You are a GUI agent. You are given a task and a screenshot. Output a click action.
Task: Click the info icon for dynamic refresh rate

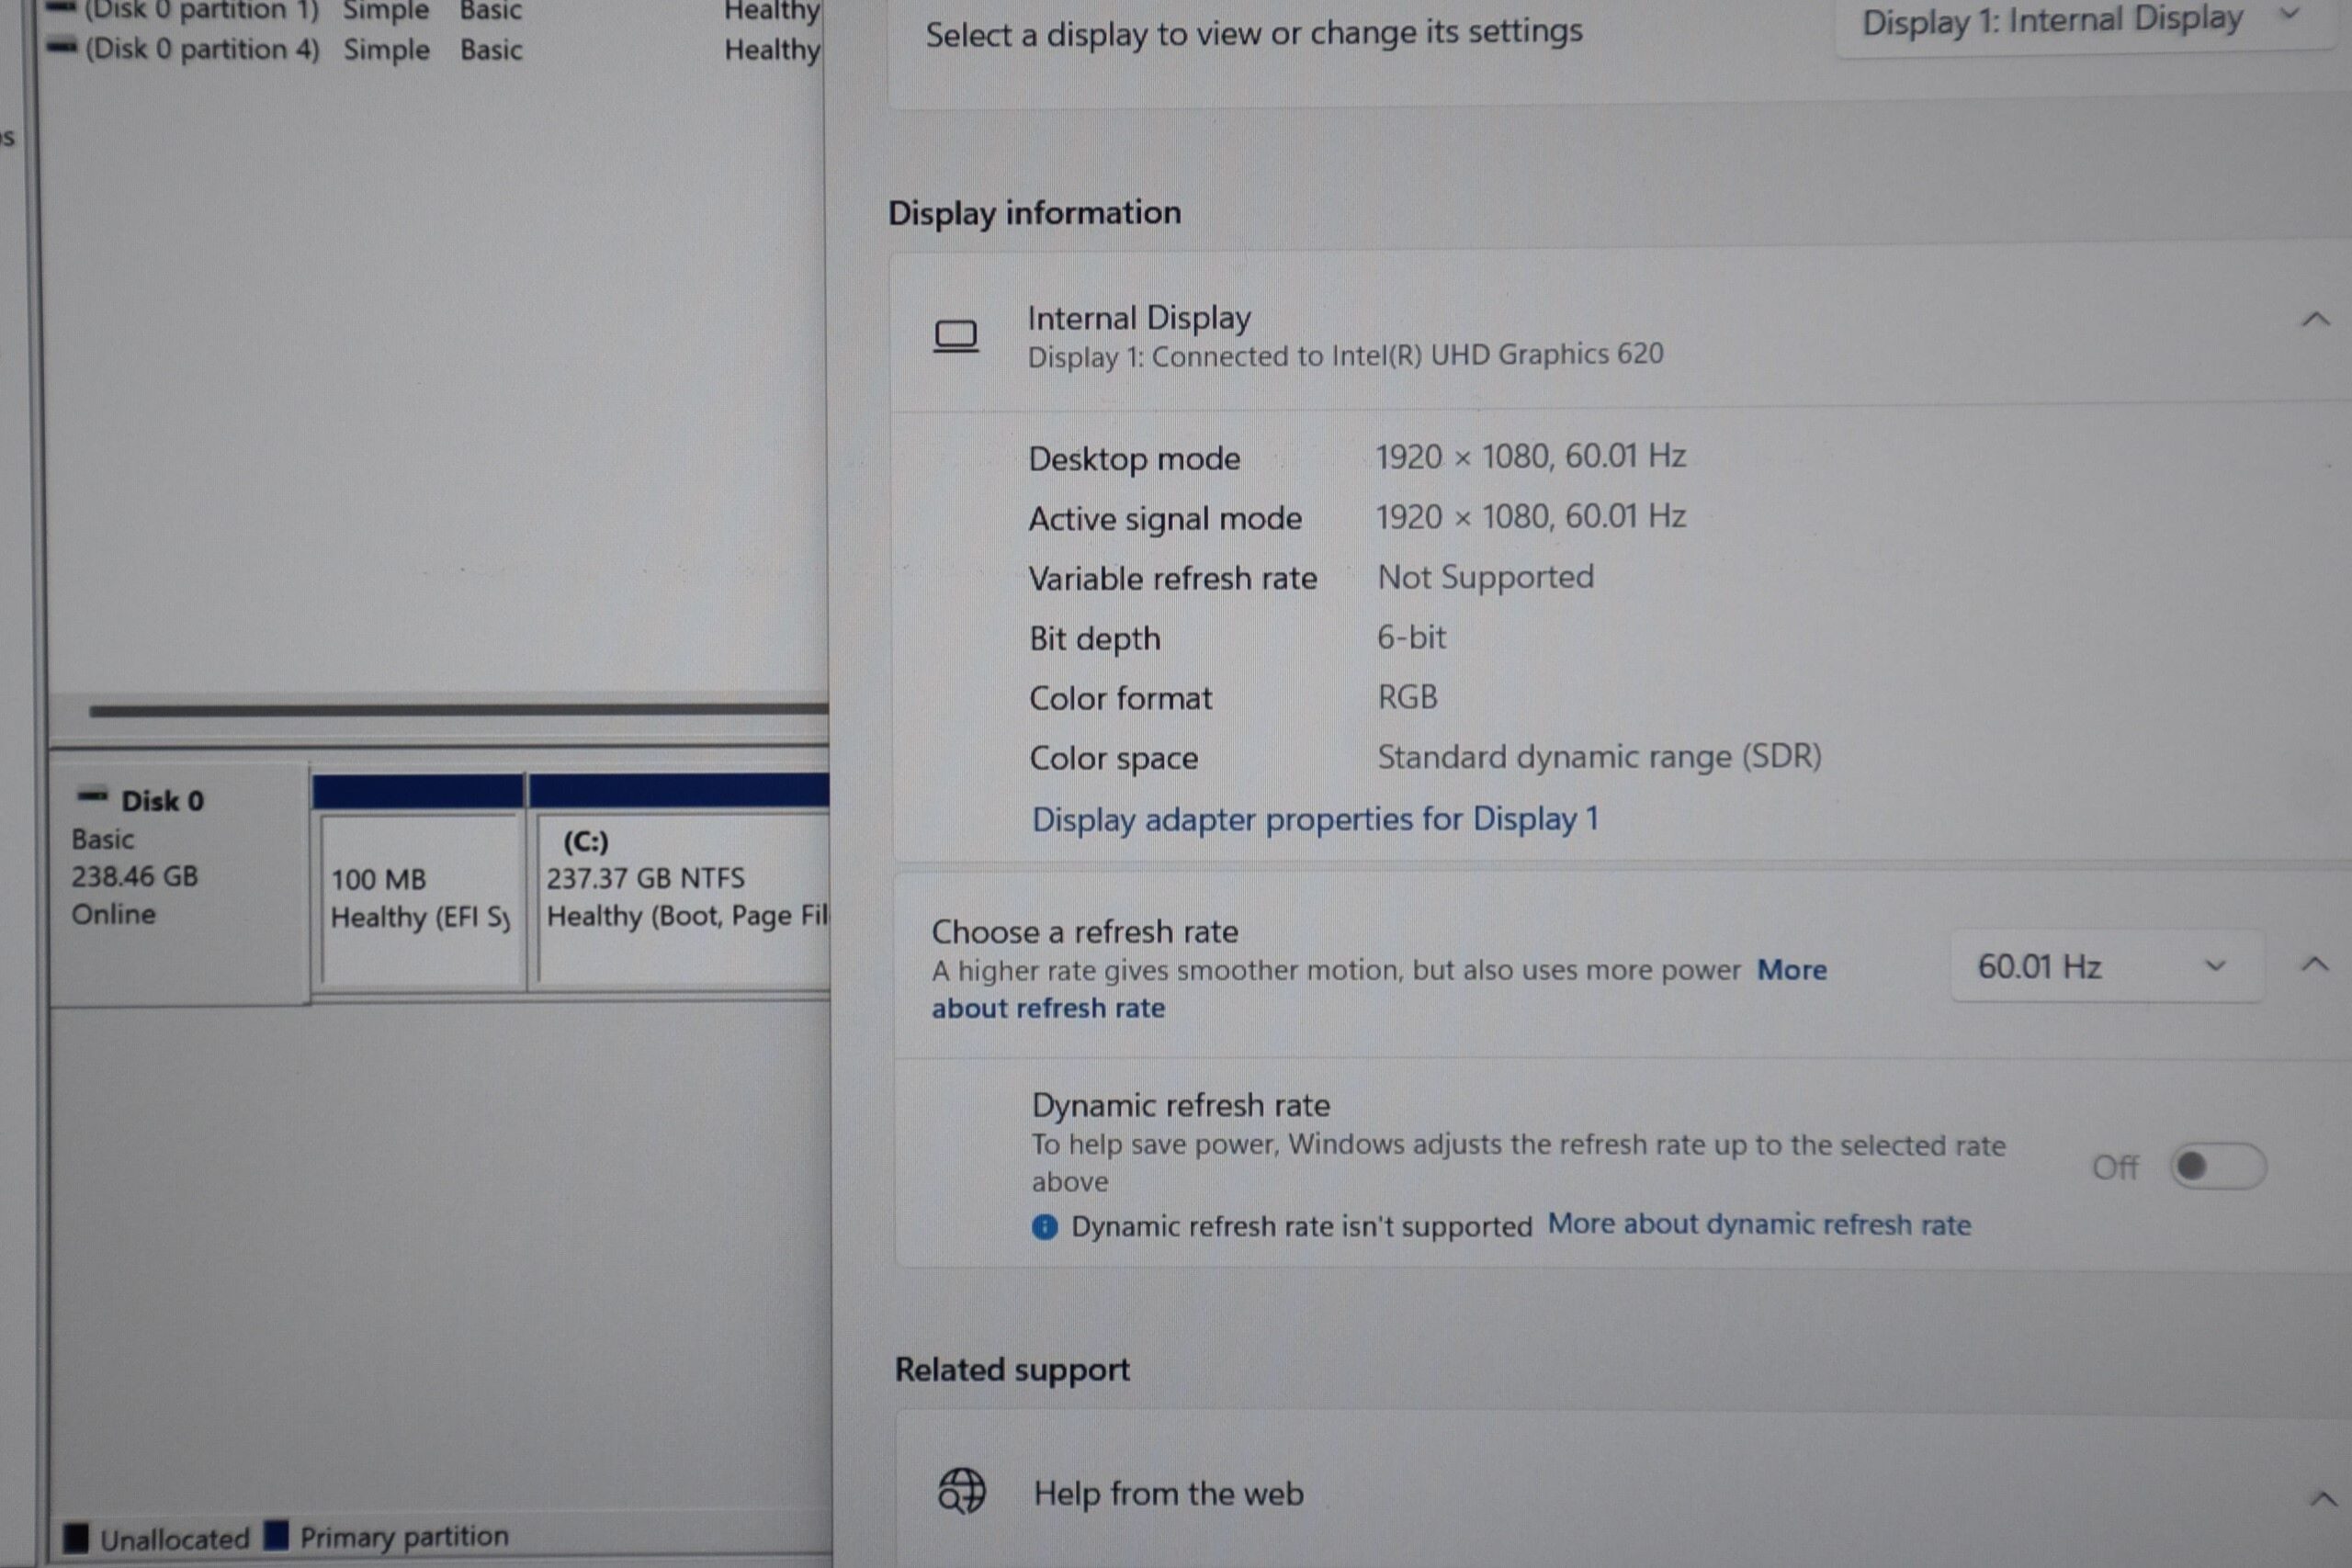(1044, 1227)
